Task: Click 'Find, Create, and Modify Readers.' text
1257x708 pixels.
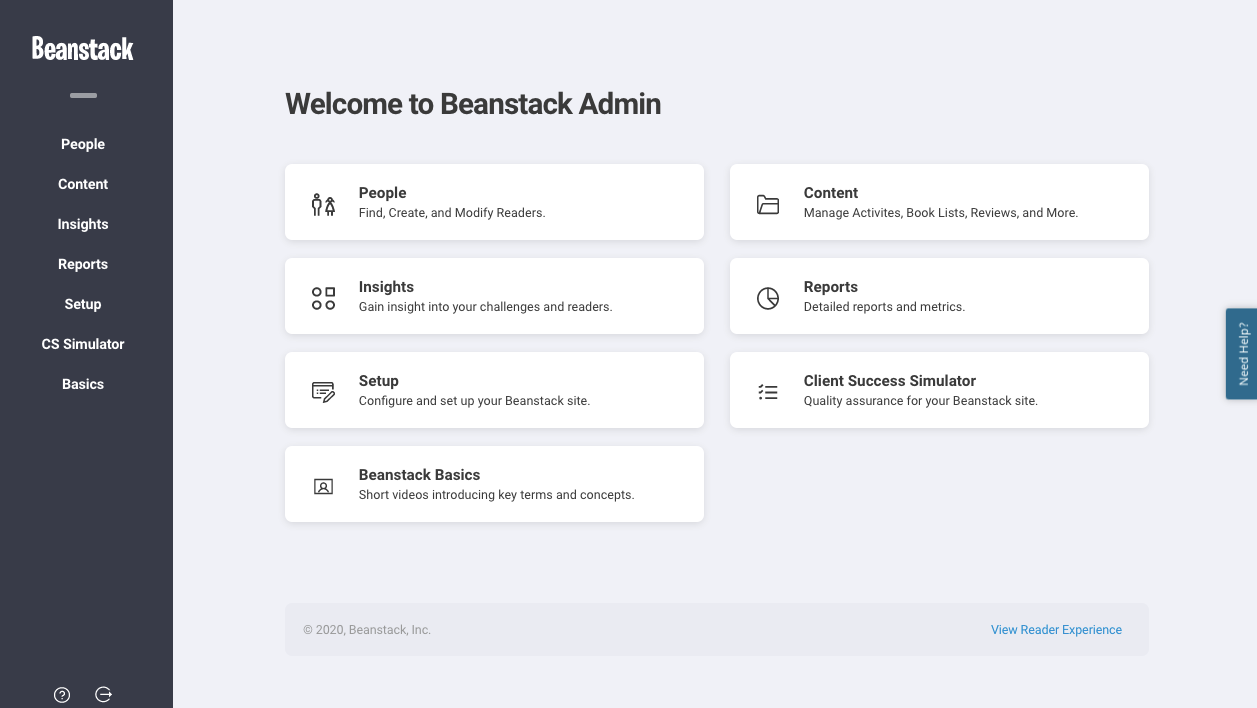Action: click(x=452, y=213)
